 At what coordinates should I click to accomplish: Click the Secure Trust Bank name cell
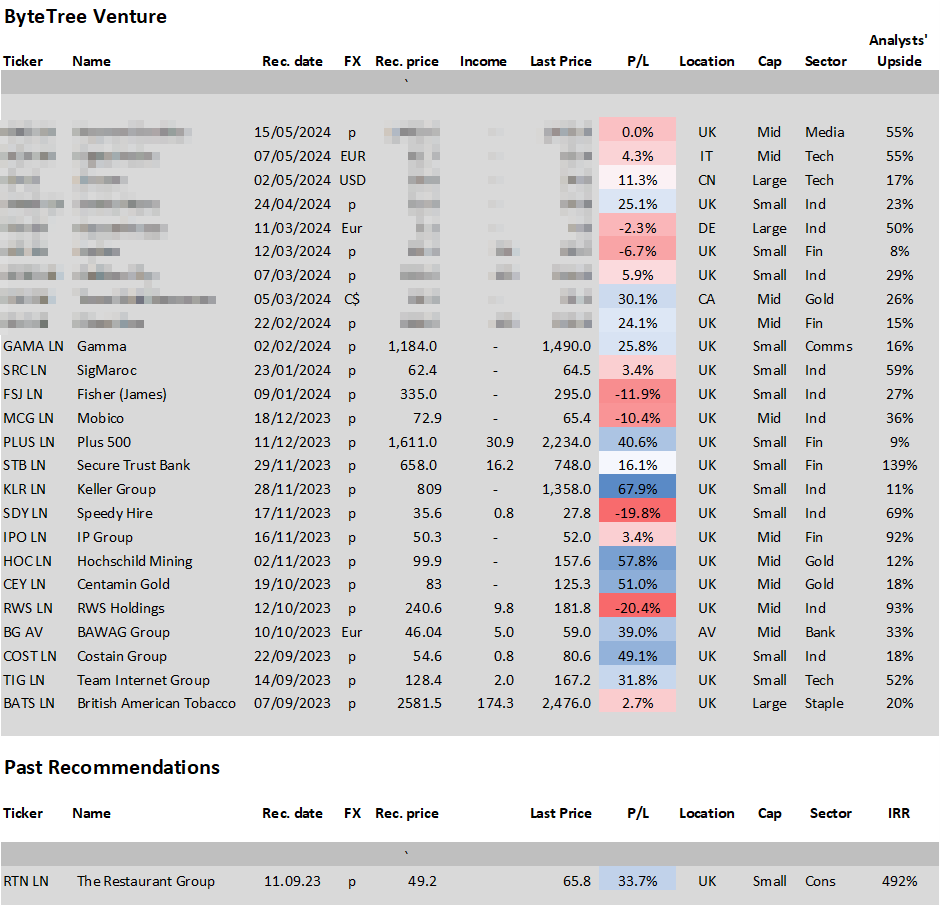pos(133,465)
